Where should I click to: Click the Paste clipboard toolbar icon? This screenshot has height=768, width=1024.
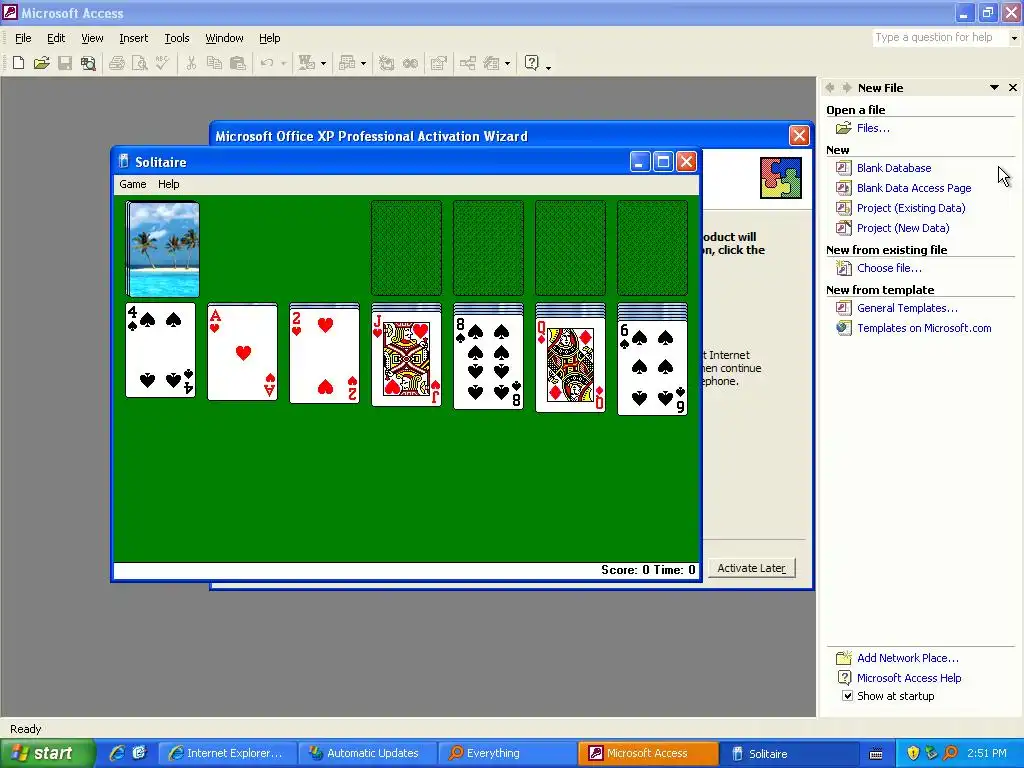coord(238,63)
